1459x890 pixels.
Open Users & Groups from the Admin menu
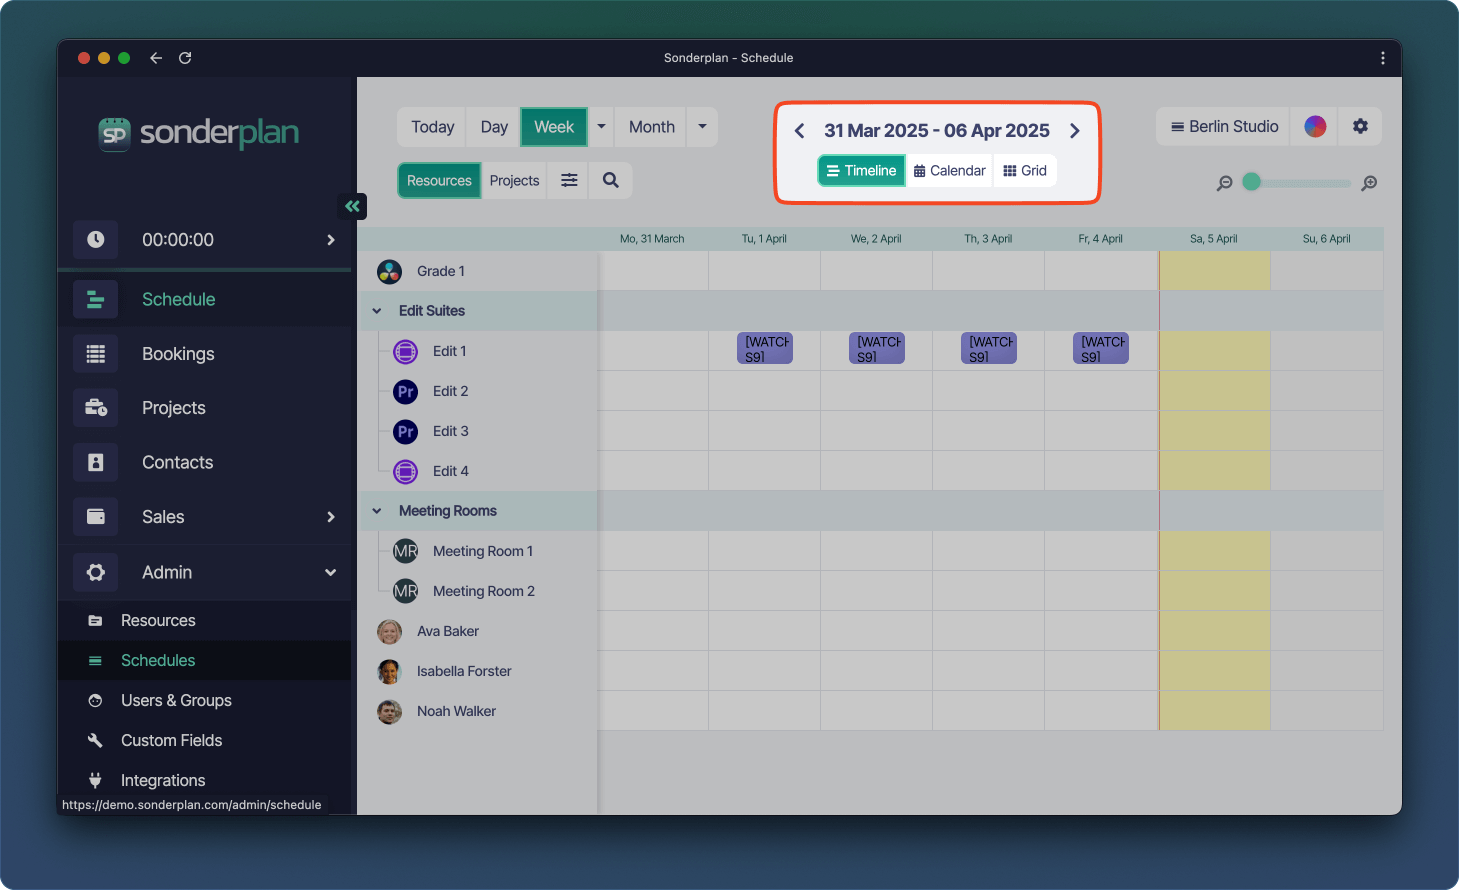tap(176, 700)
